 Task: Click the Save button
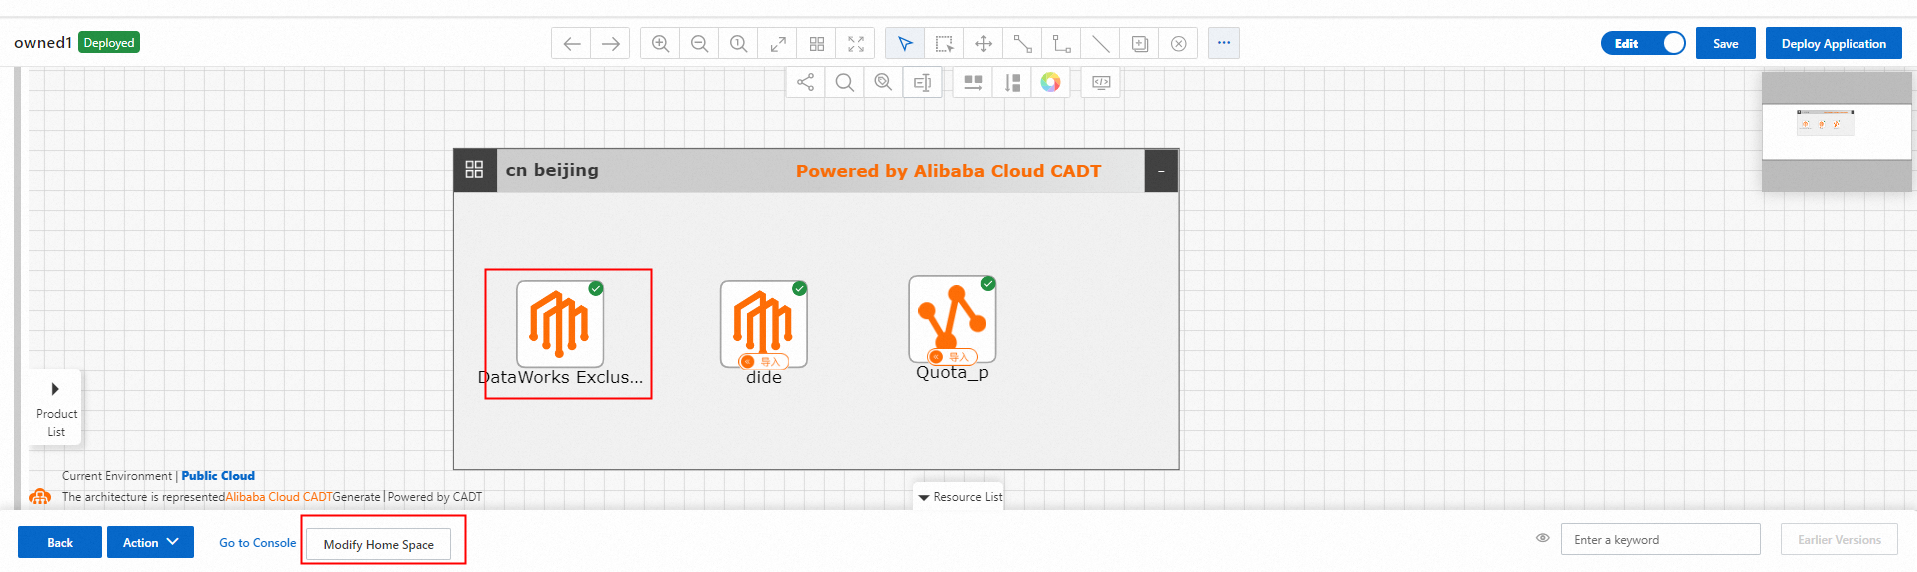[x=1725, y=43]
